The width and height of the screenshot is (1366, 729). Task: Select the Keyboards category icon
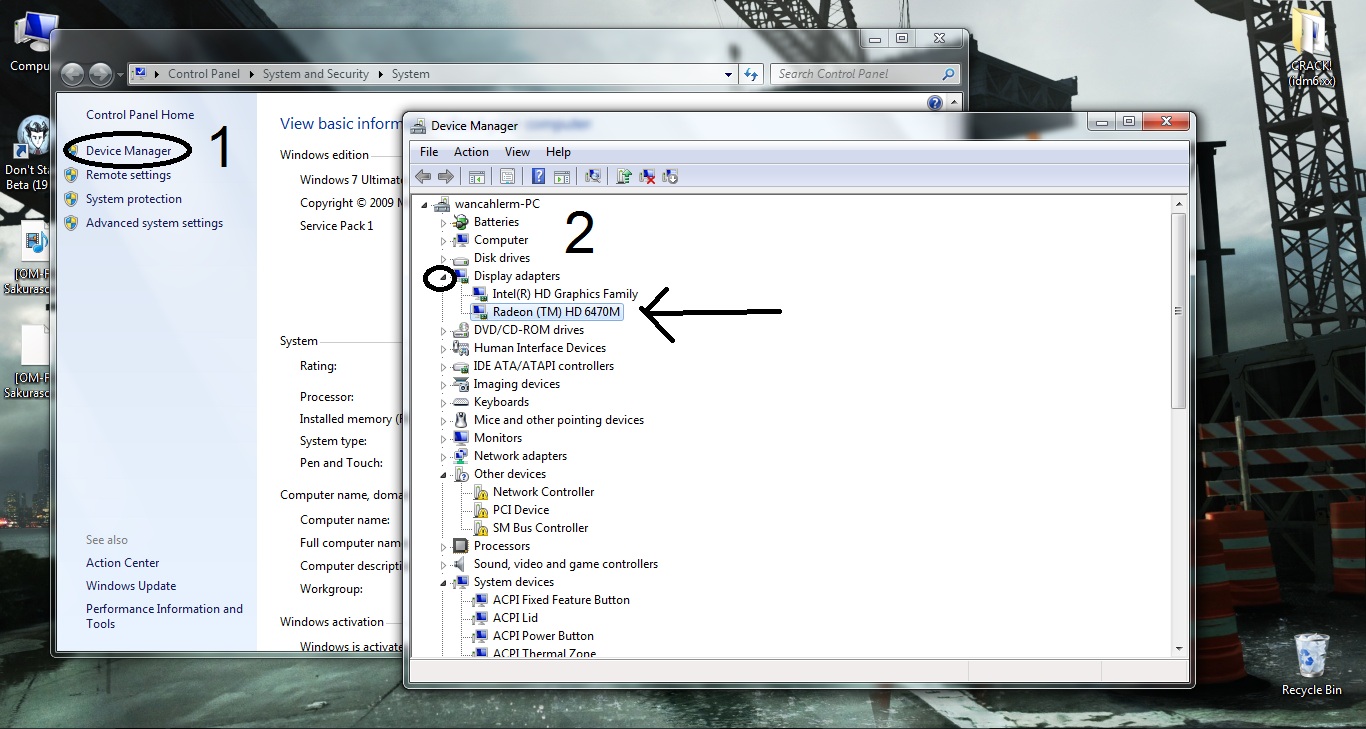[x=461, y=402]
